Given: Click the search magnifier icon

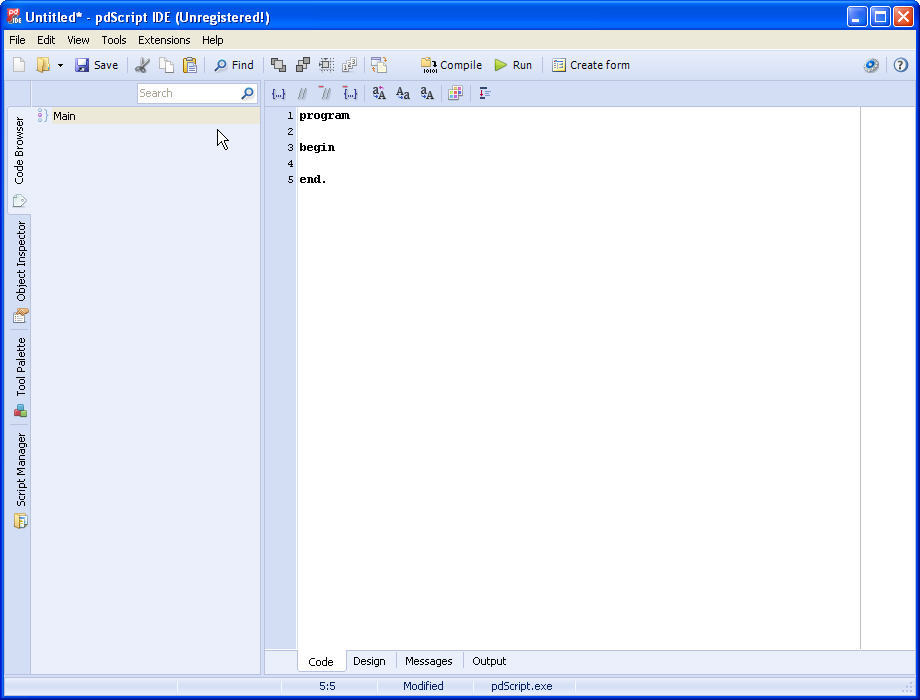Looking at the screenshot, I should tap(248, 93).
